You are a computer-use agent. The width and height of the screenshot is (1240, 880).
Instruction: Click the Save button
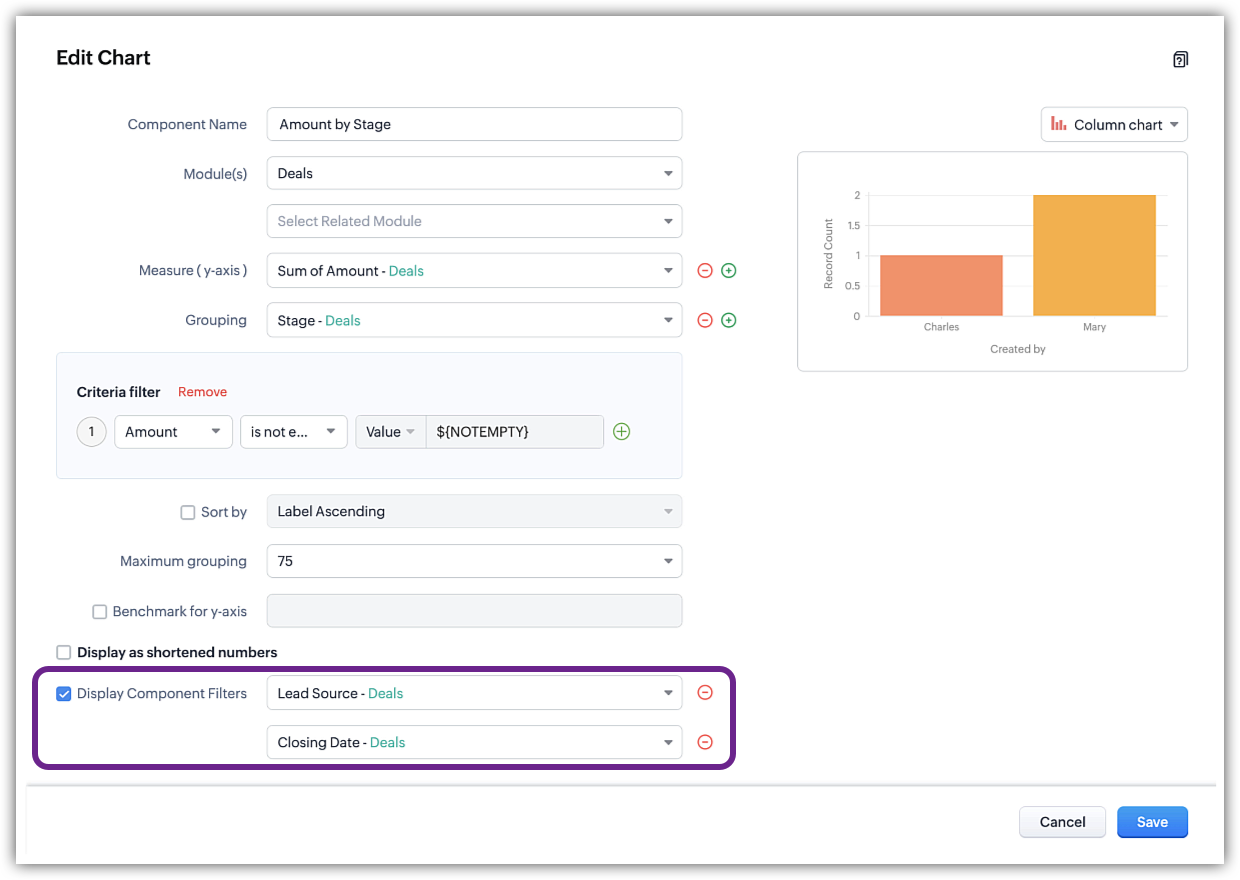point(1151,822)
